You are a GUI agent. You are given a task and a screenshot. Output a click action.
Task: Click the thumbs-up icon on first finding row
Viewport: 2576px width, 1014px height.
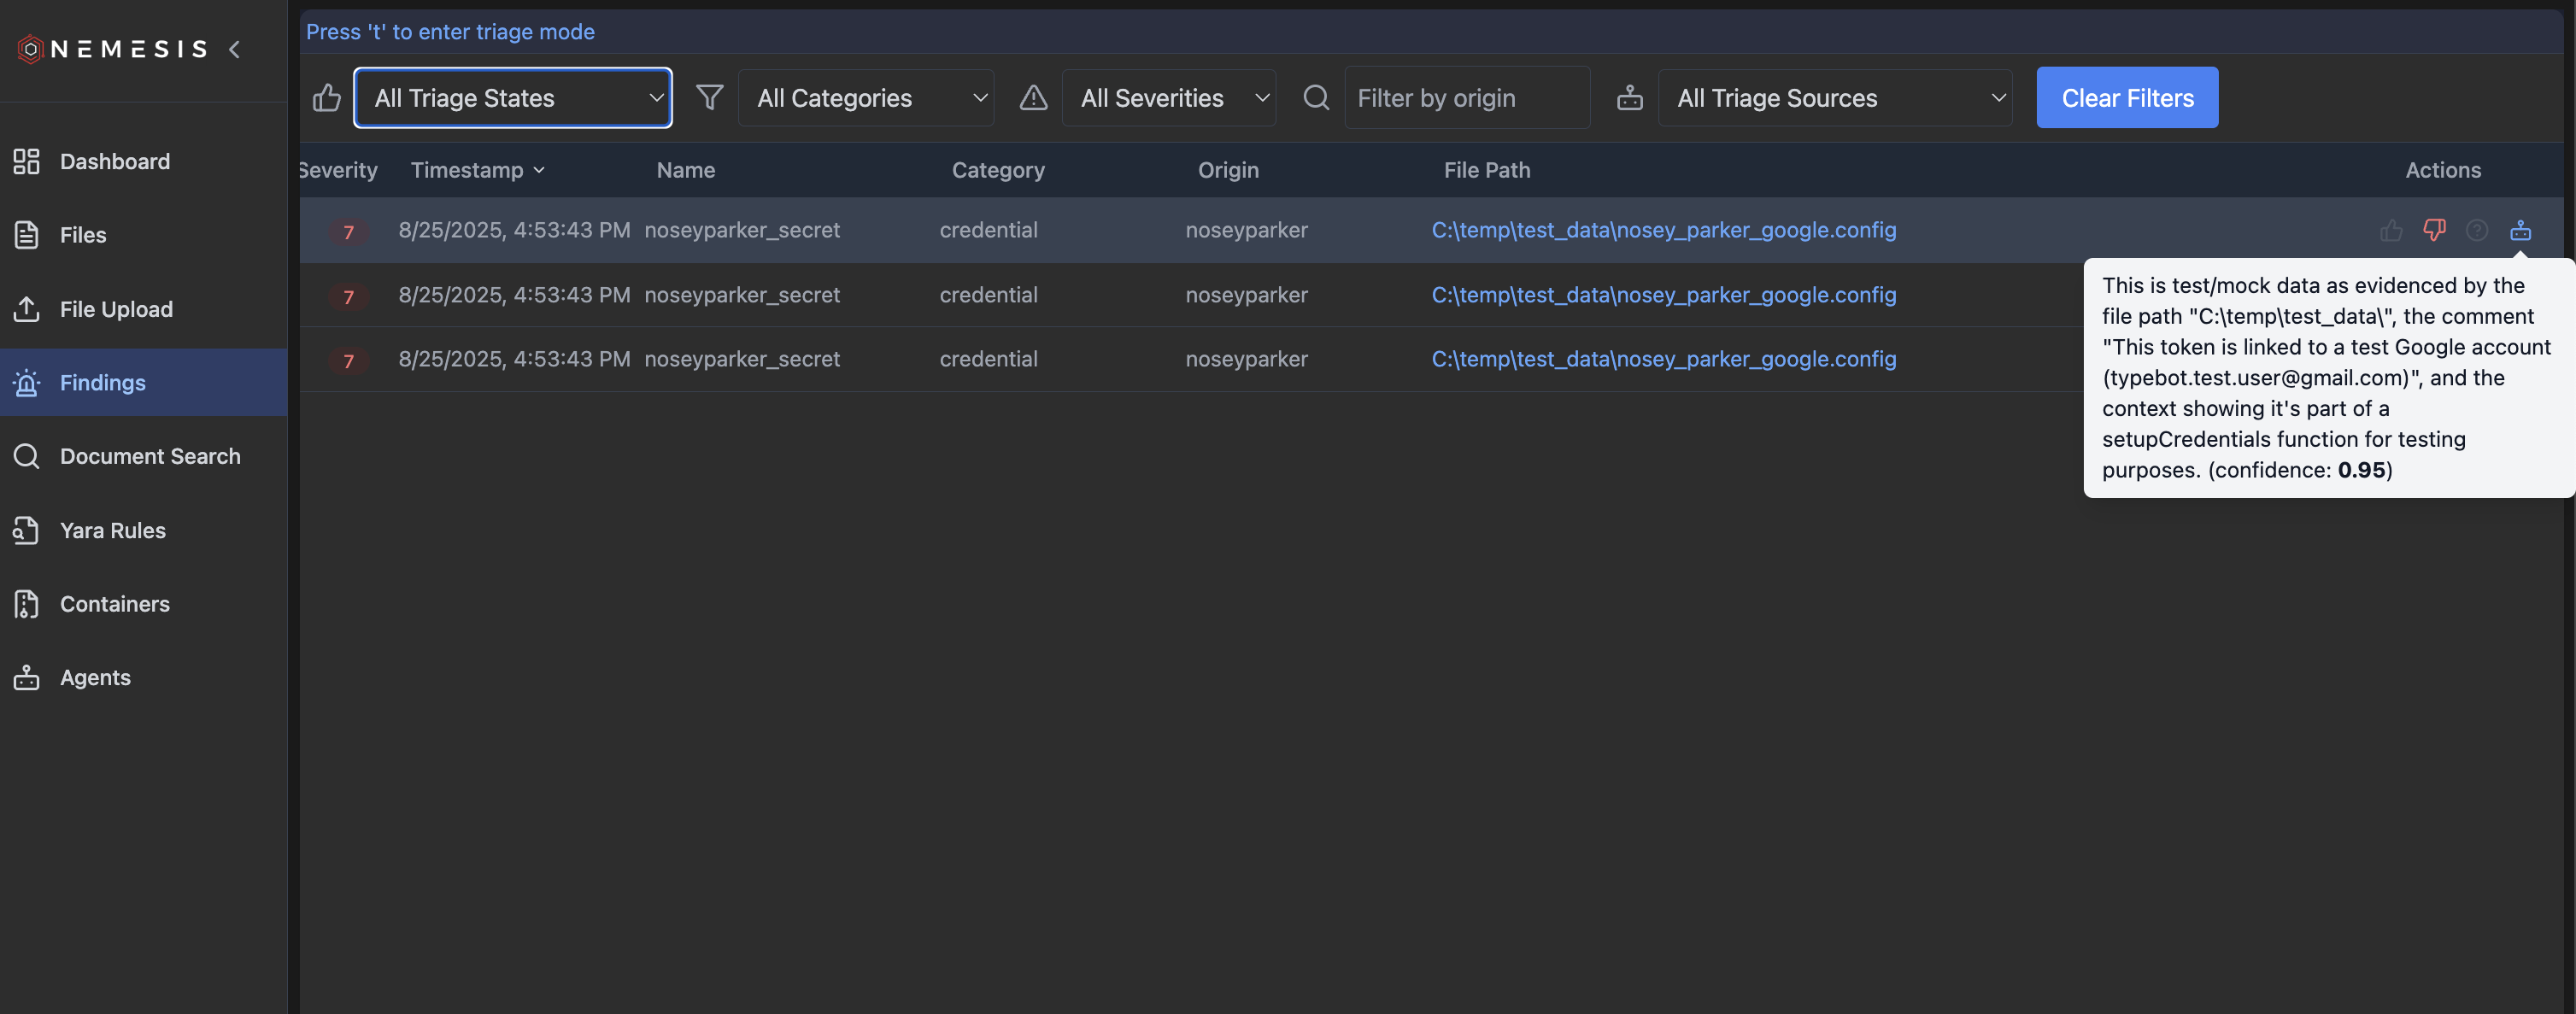(x=2391, y=231)
